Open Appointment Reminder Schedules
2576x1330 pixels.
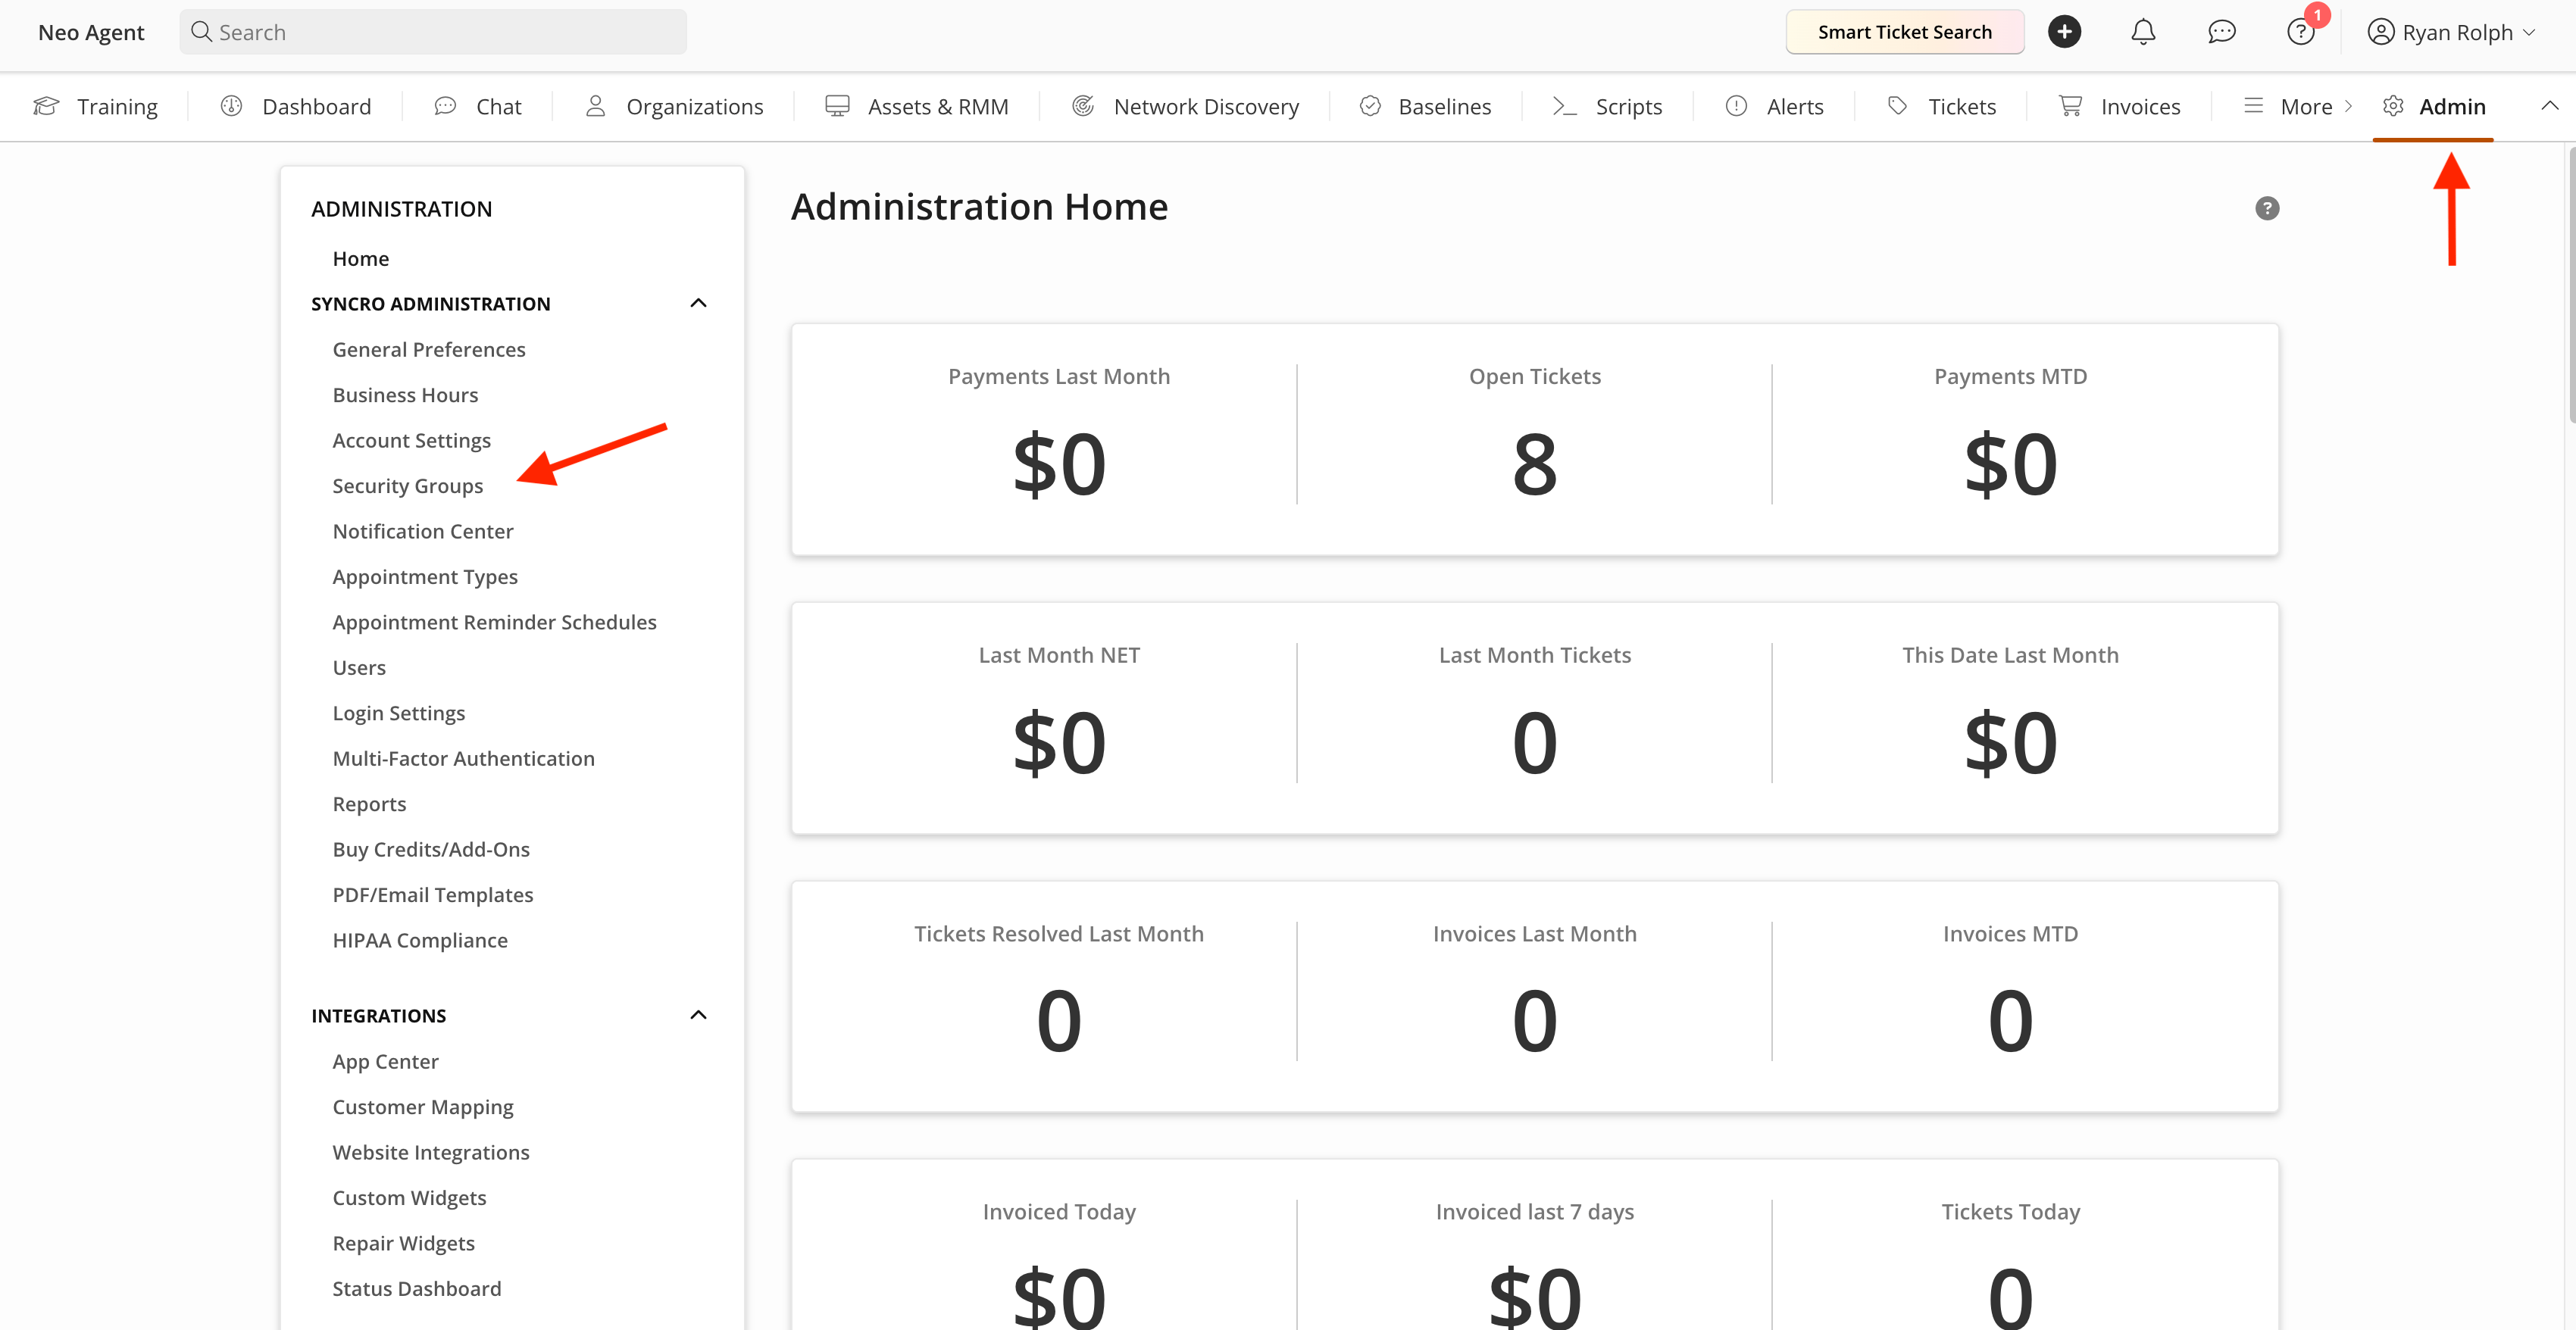tap(495, 622)
